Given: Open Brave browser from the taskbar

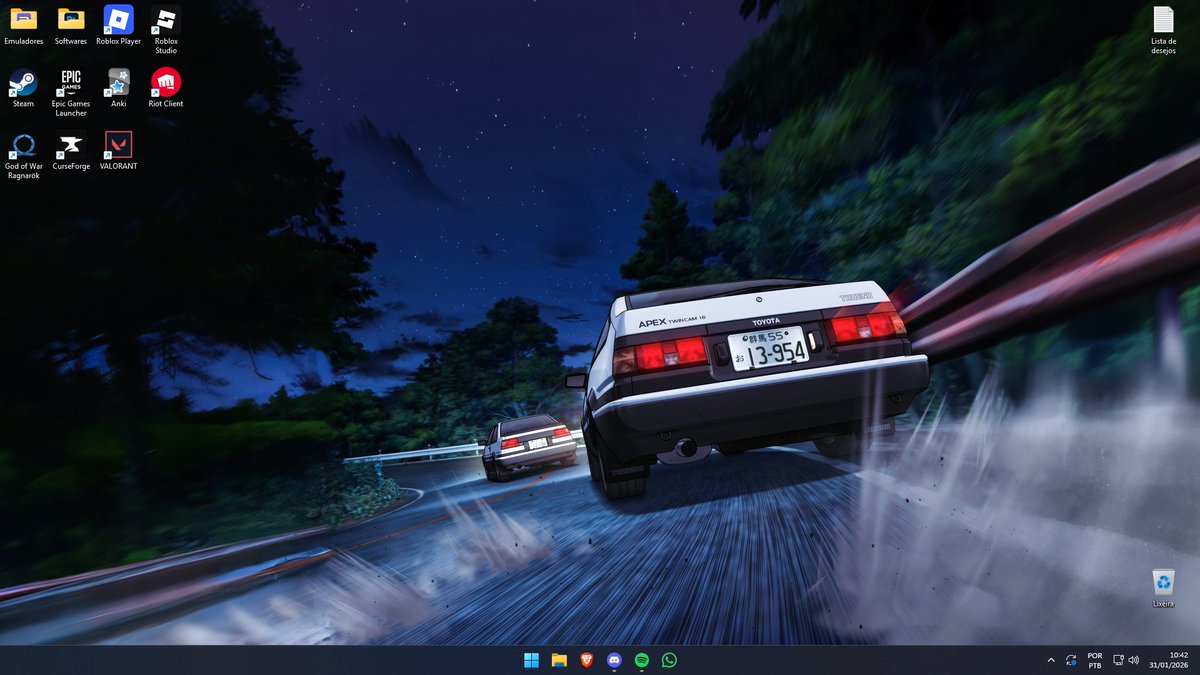Looking at the screenshot, I should [x=586, y=660].
